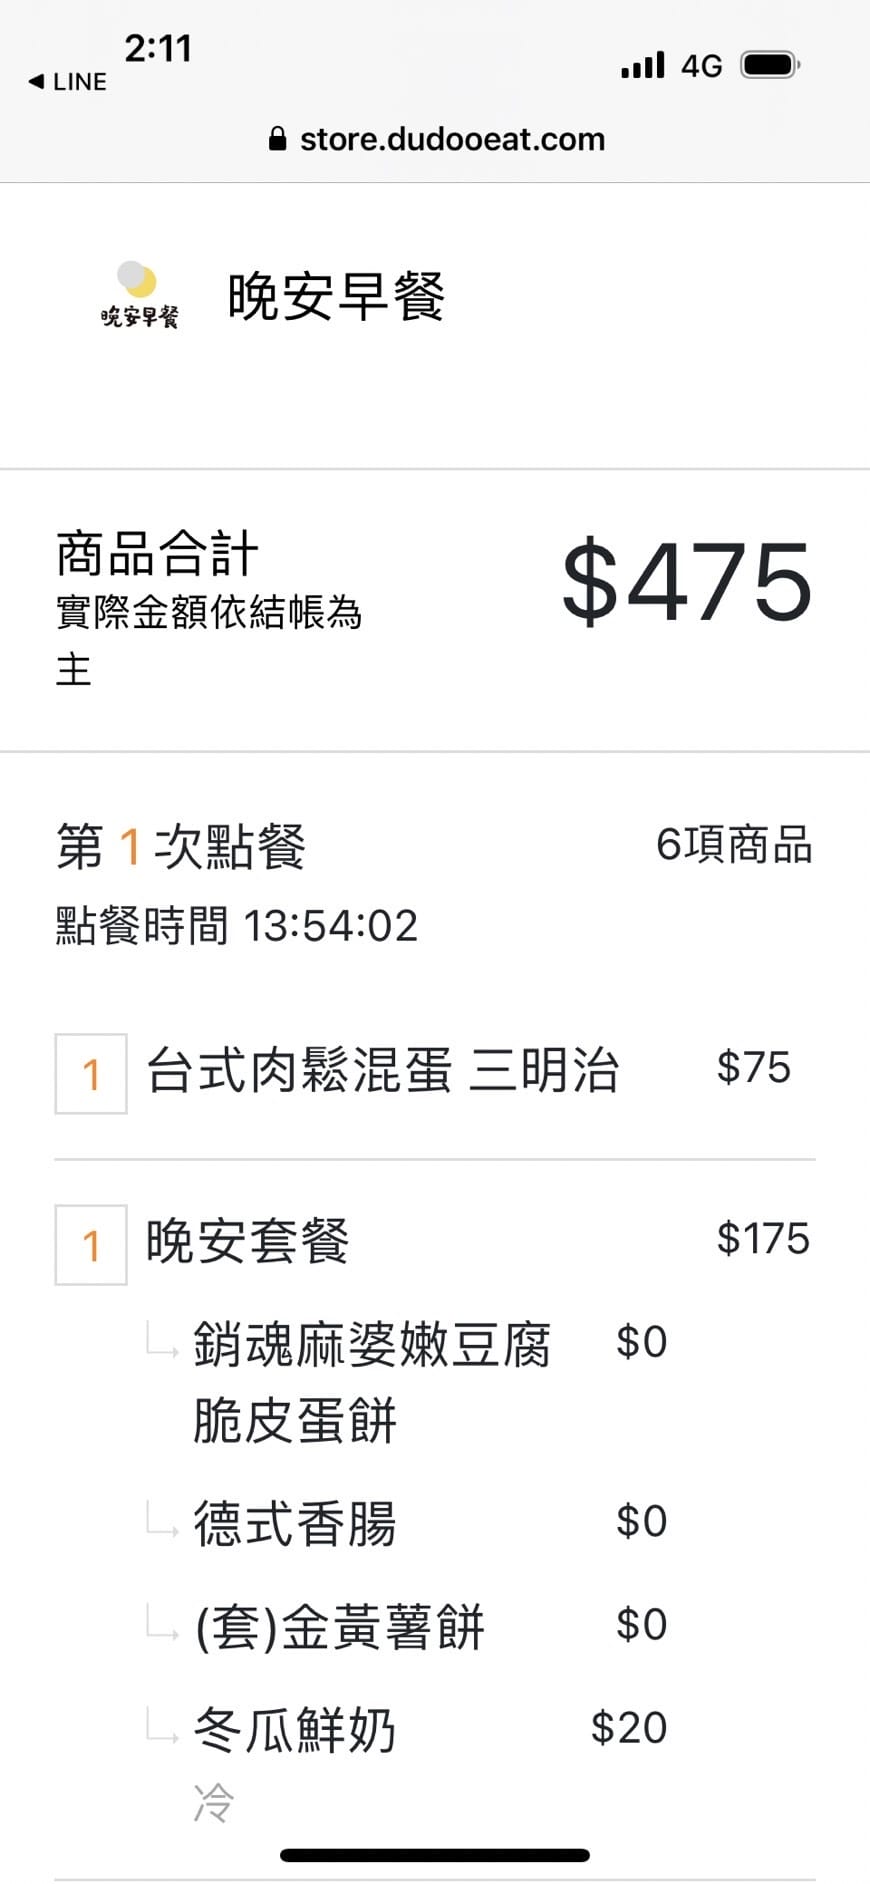Select the 晚安套餐 order item
The width and height of the screenshot is (870, 1884).
[248, 1242]
